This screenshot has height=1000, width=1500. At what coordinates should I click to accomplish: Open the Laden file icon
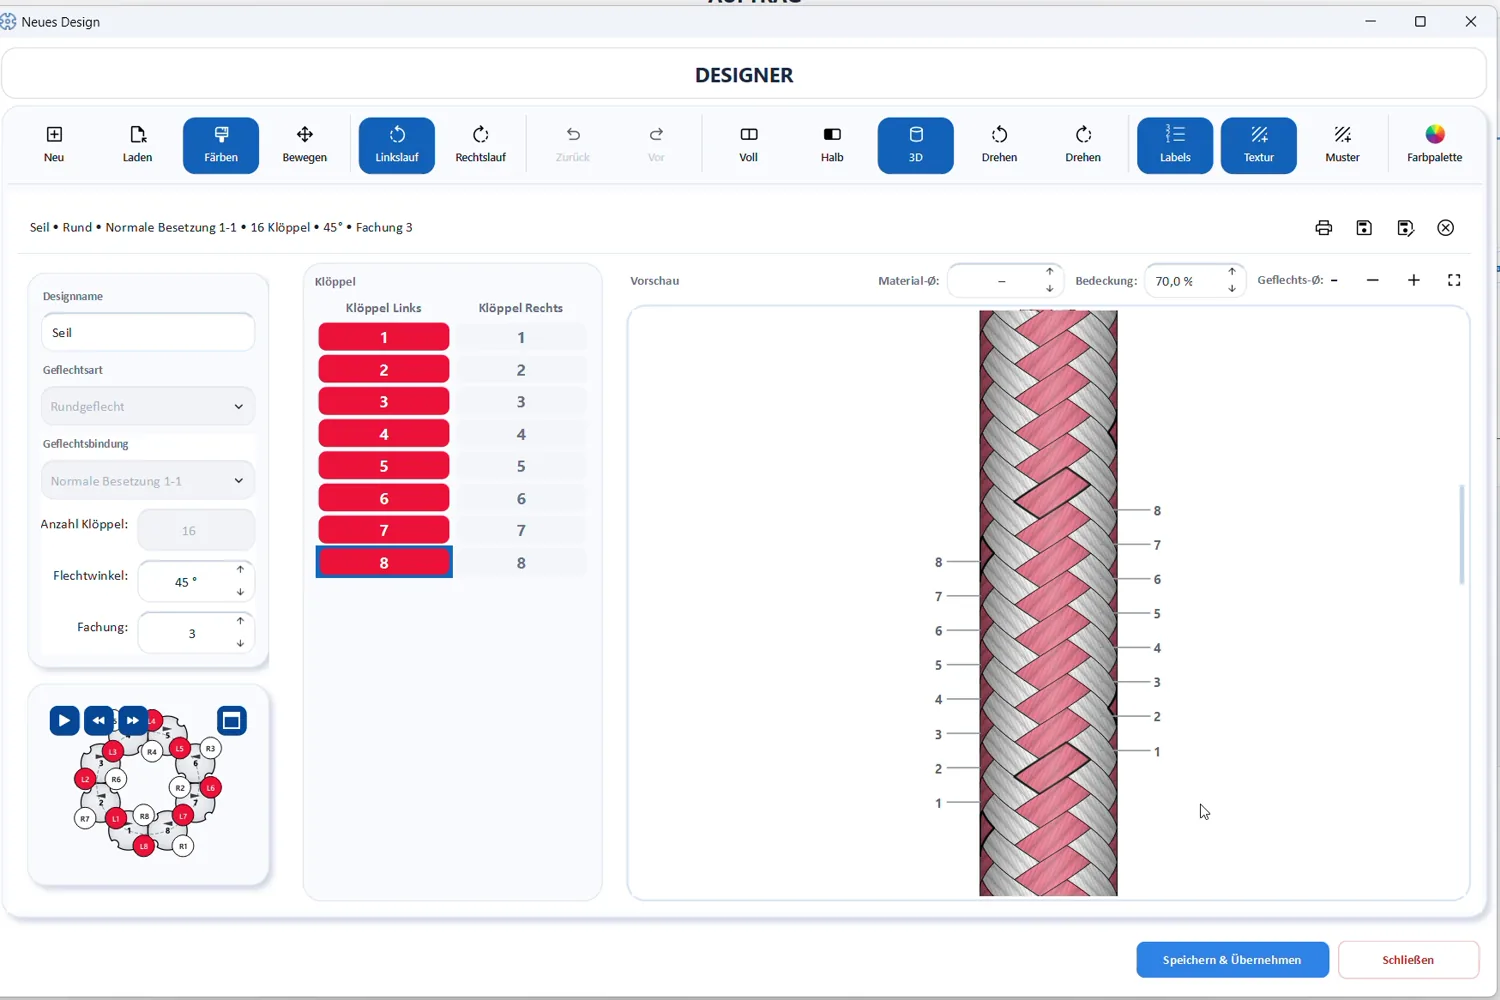coord(138,145)
